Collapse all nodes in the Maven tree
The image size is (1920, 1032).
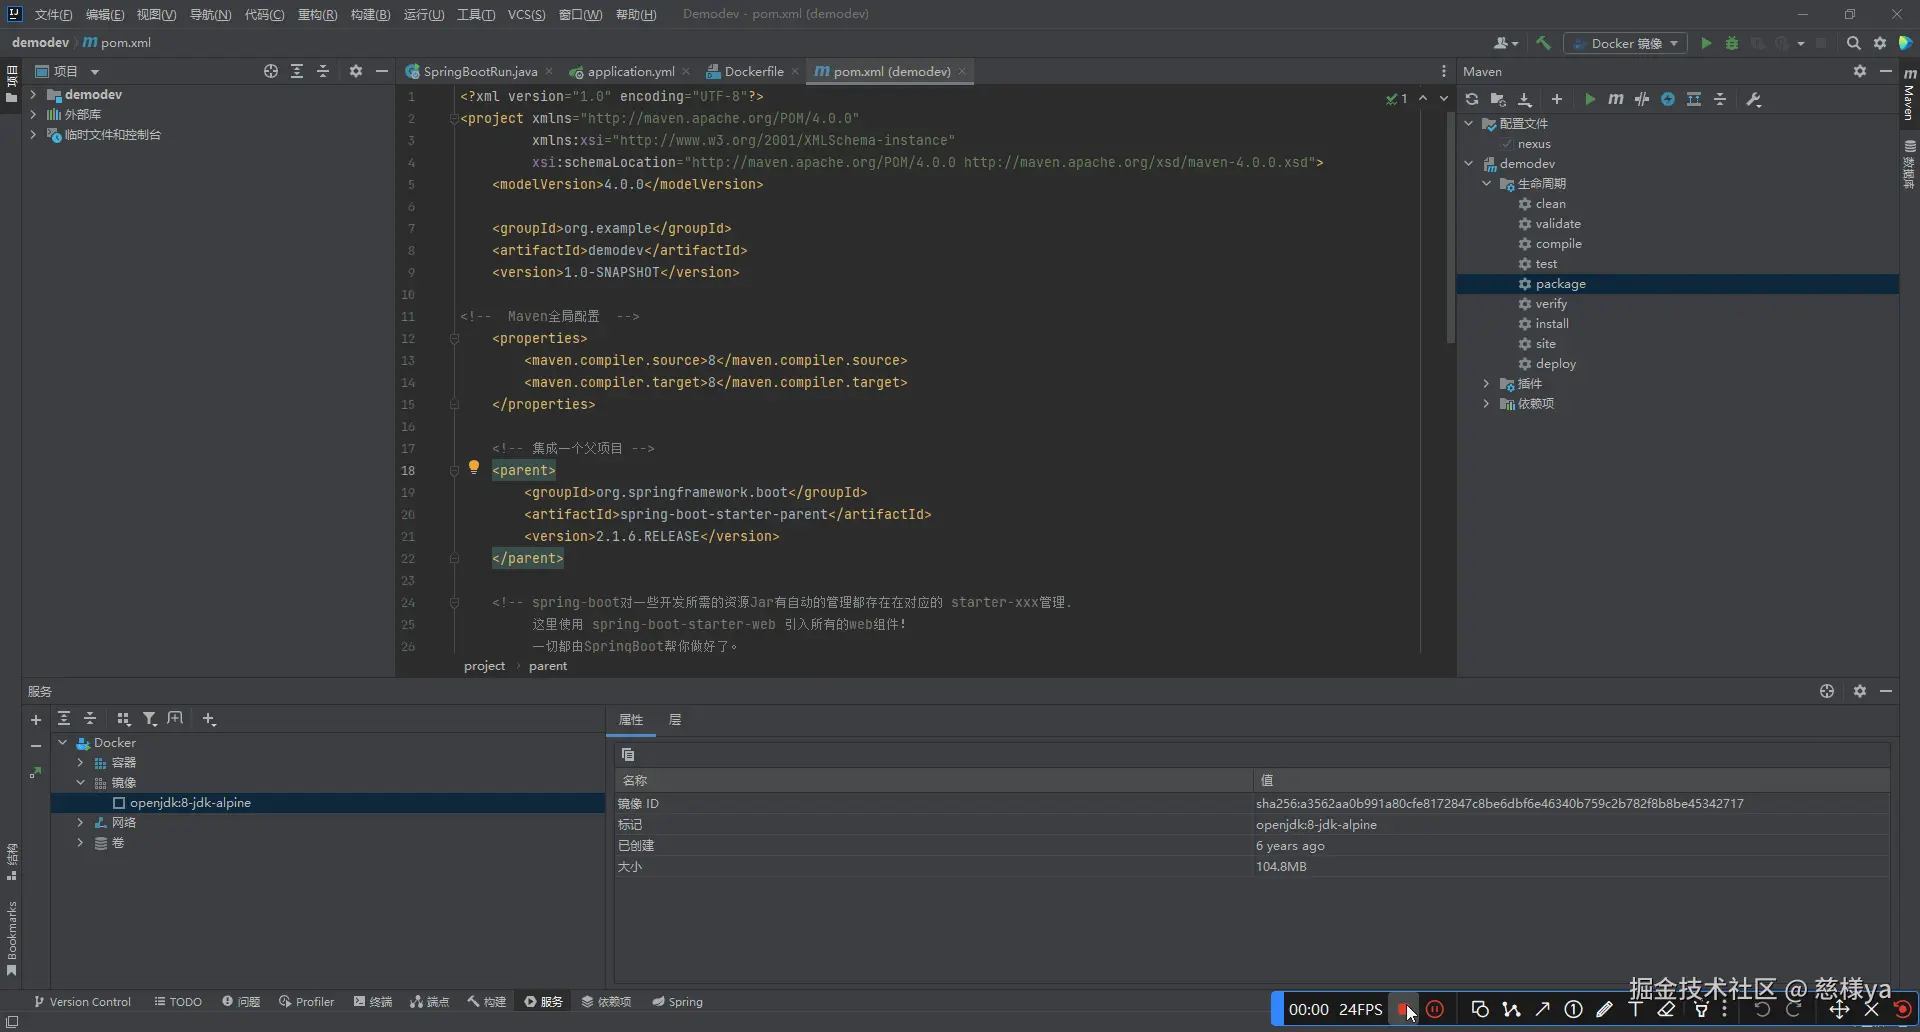pyautogui.click(x=1720, y=99)
